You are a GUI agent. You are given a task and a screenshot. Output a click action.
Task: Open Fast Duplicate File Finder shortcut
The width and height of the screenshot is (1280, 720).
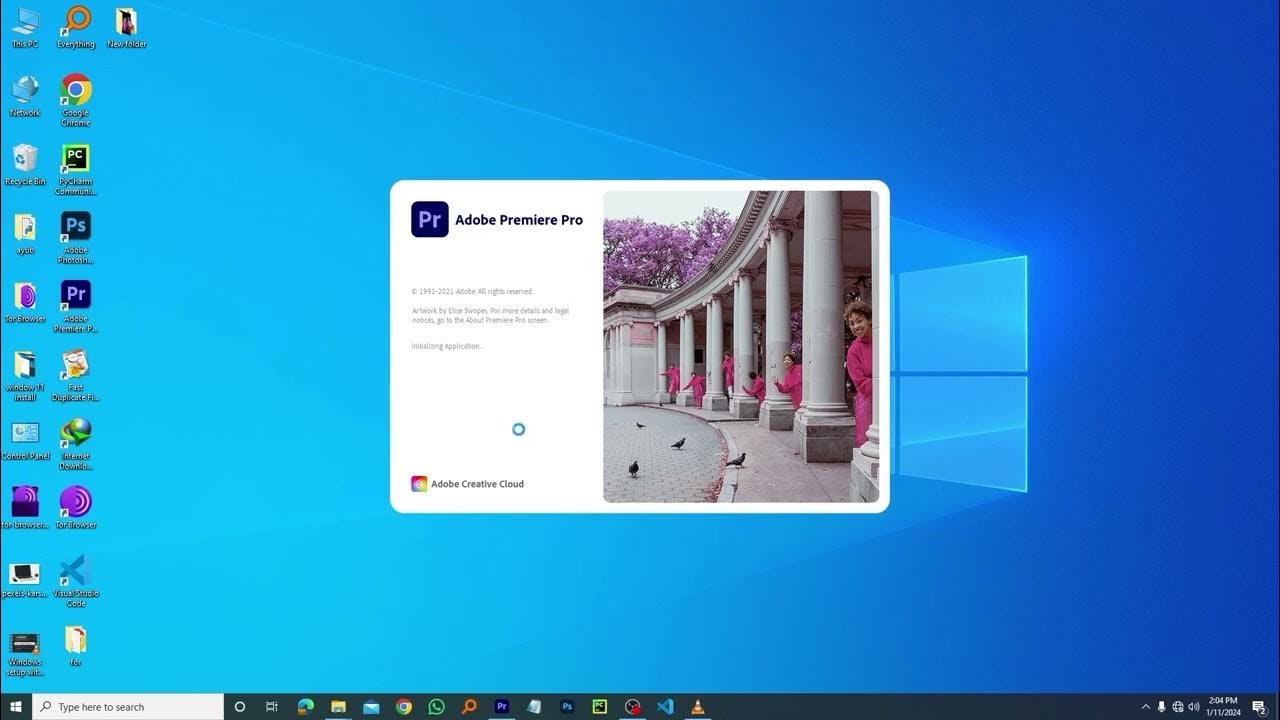pyautogui.click(x=76, y=376)
